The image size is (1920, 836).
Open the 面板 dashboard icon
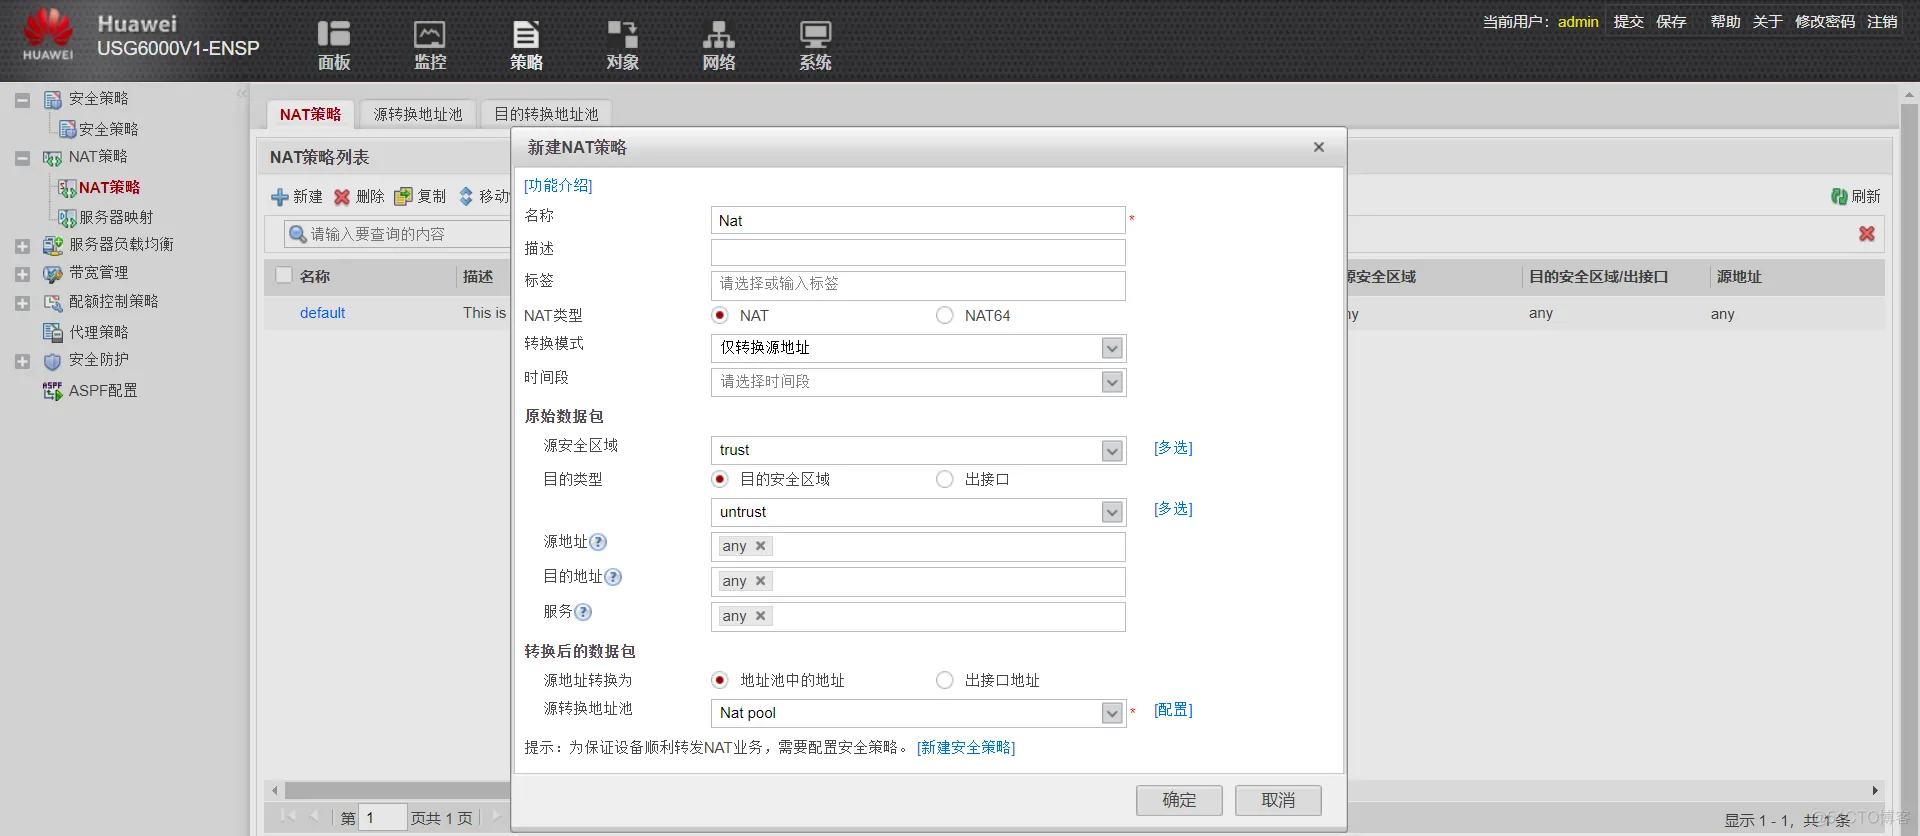333,34
